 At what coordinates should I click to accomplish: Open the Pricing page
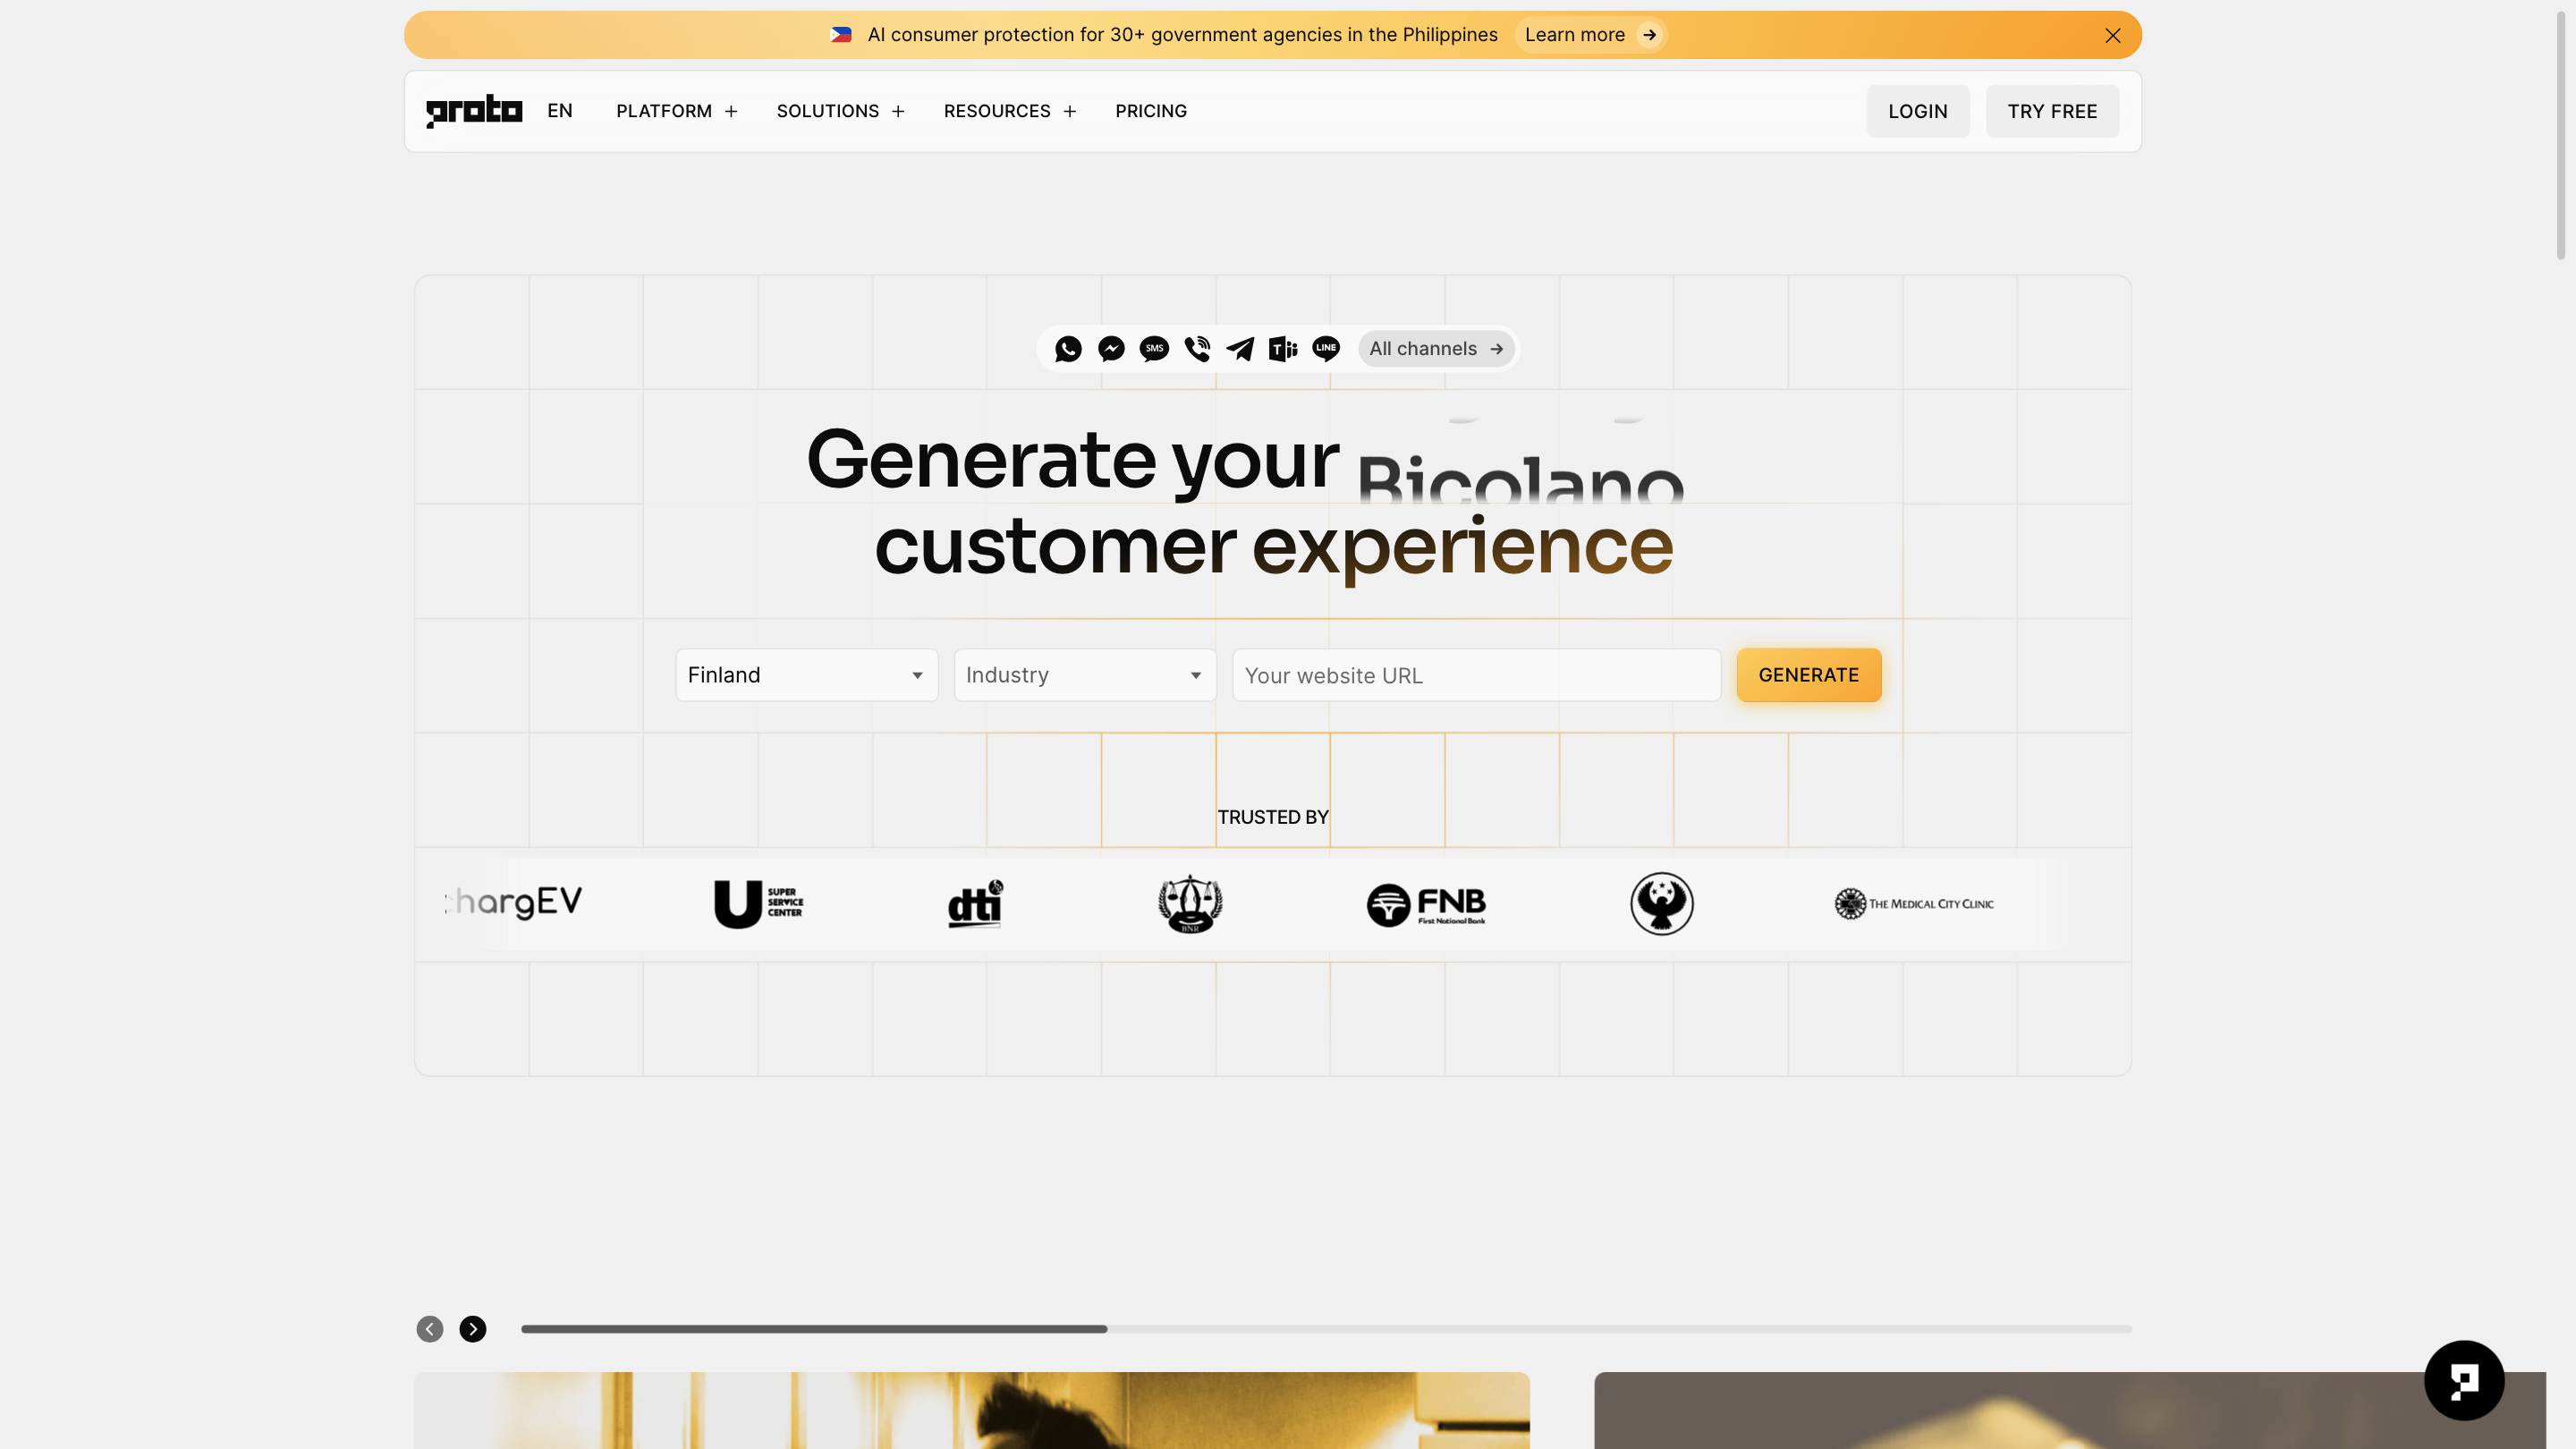tap(1151, 111)
